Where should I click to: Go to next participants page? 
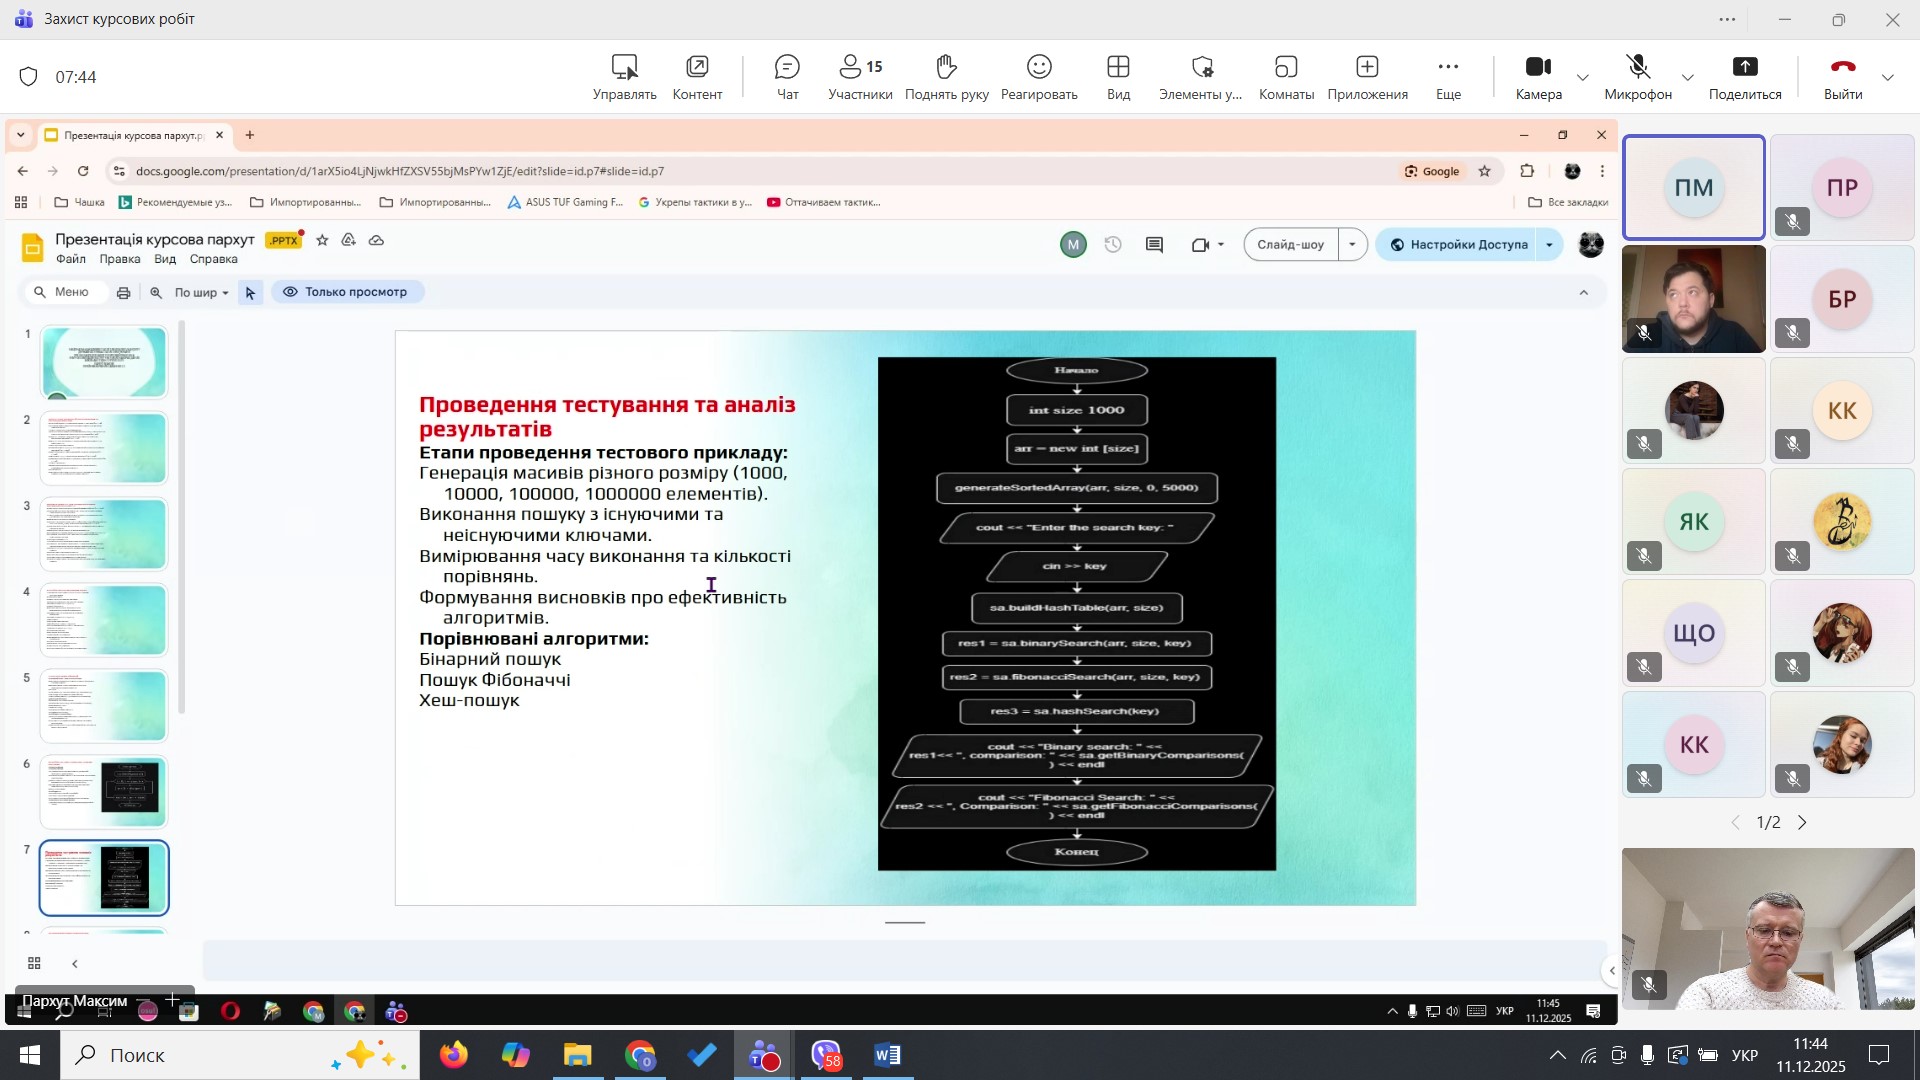[x=1803, y=823]
